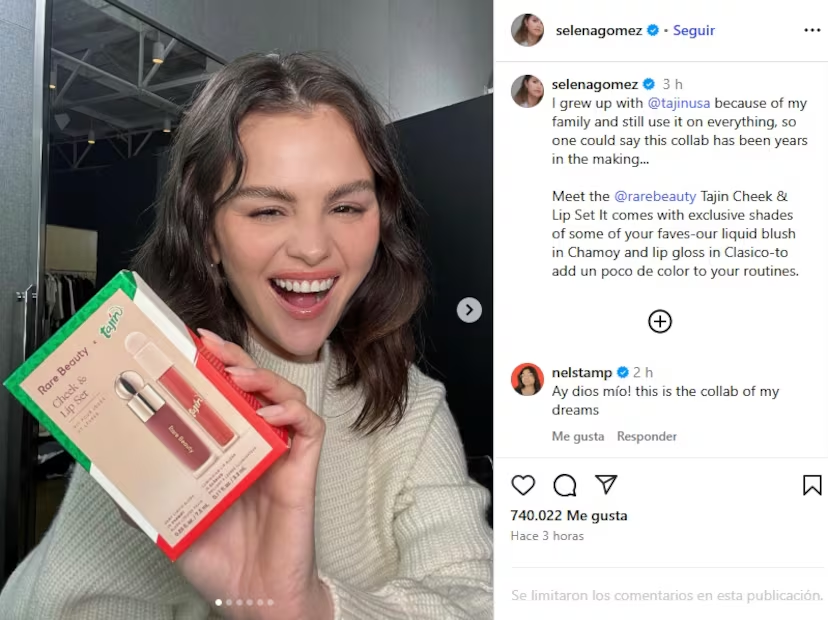828x620 pixels.
Task: Click selenagomez header profile avatar
Action: [x=527, y=30]
